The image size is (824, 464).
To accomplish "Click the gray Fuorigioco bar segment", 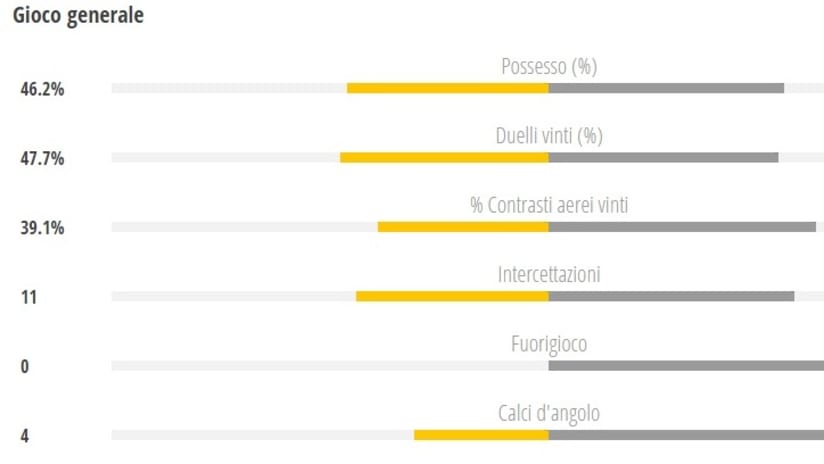I will point(686,366).
